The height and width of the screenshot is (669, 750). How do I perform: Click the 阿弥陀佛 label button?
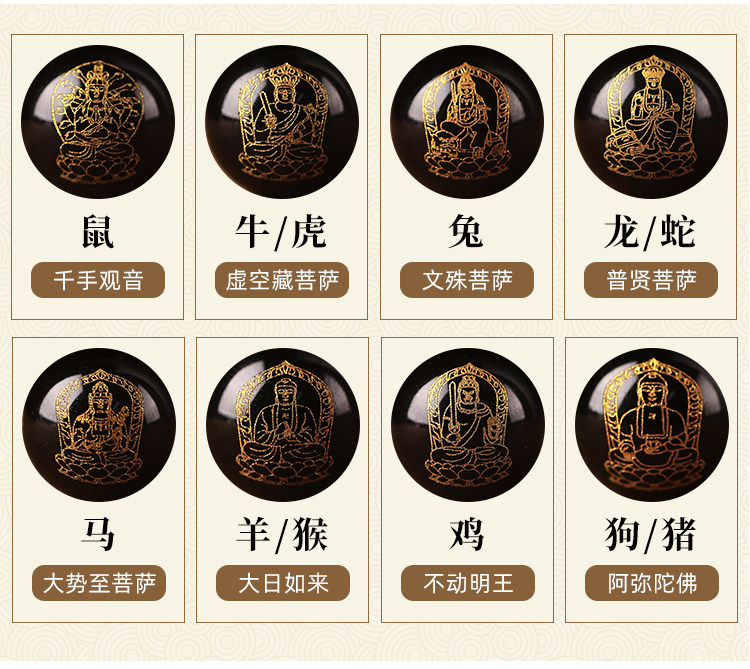(x=652, y=583)
